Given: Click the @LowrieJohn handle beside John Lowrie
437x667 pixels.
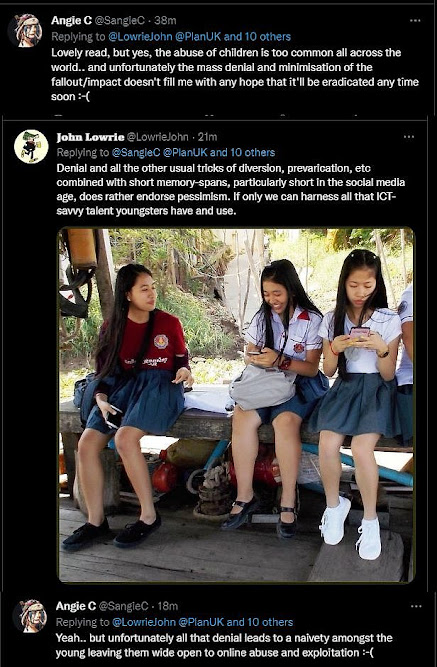Looking at the screenshot, I should (157, 137).
